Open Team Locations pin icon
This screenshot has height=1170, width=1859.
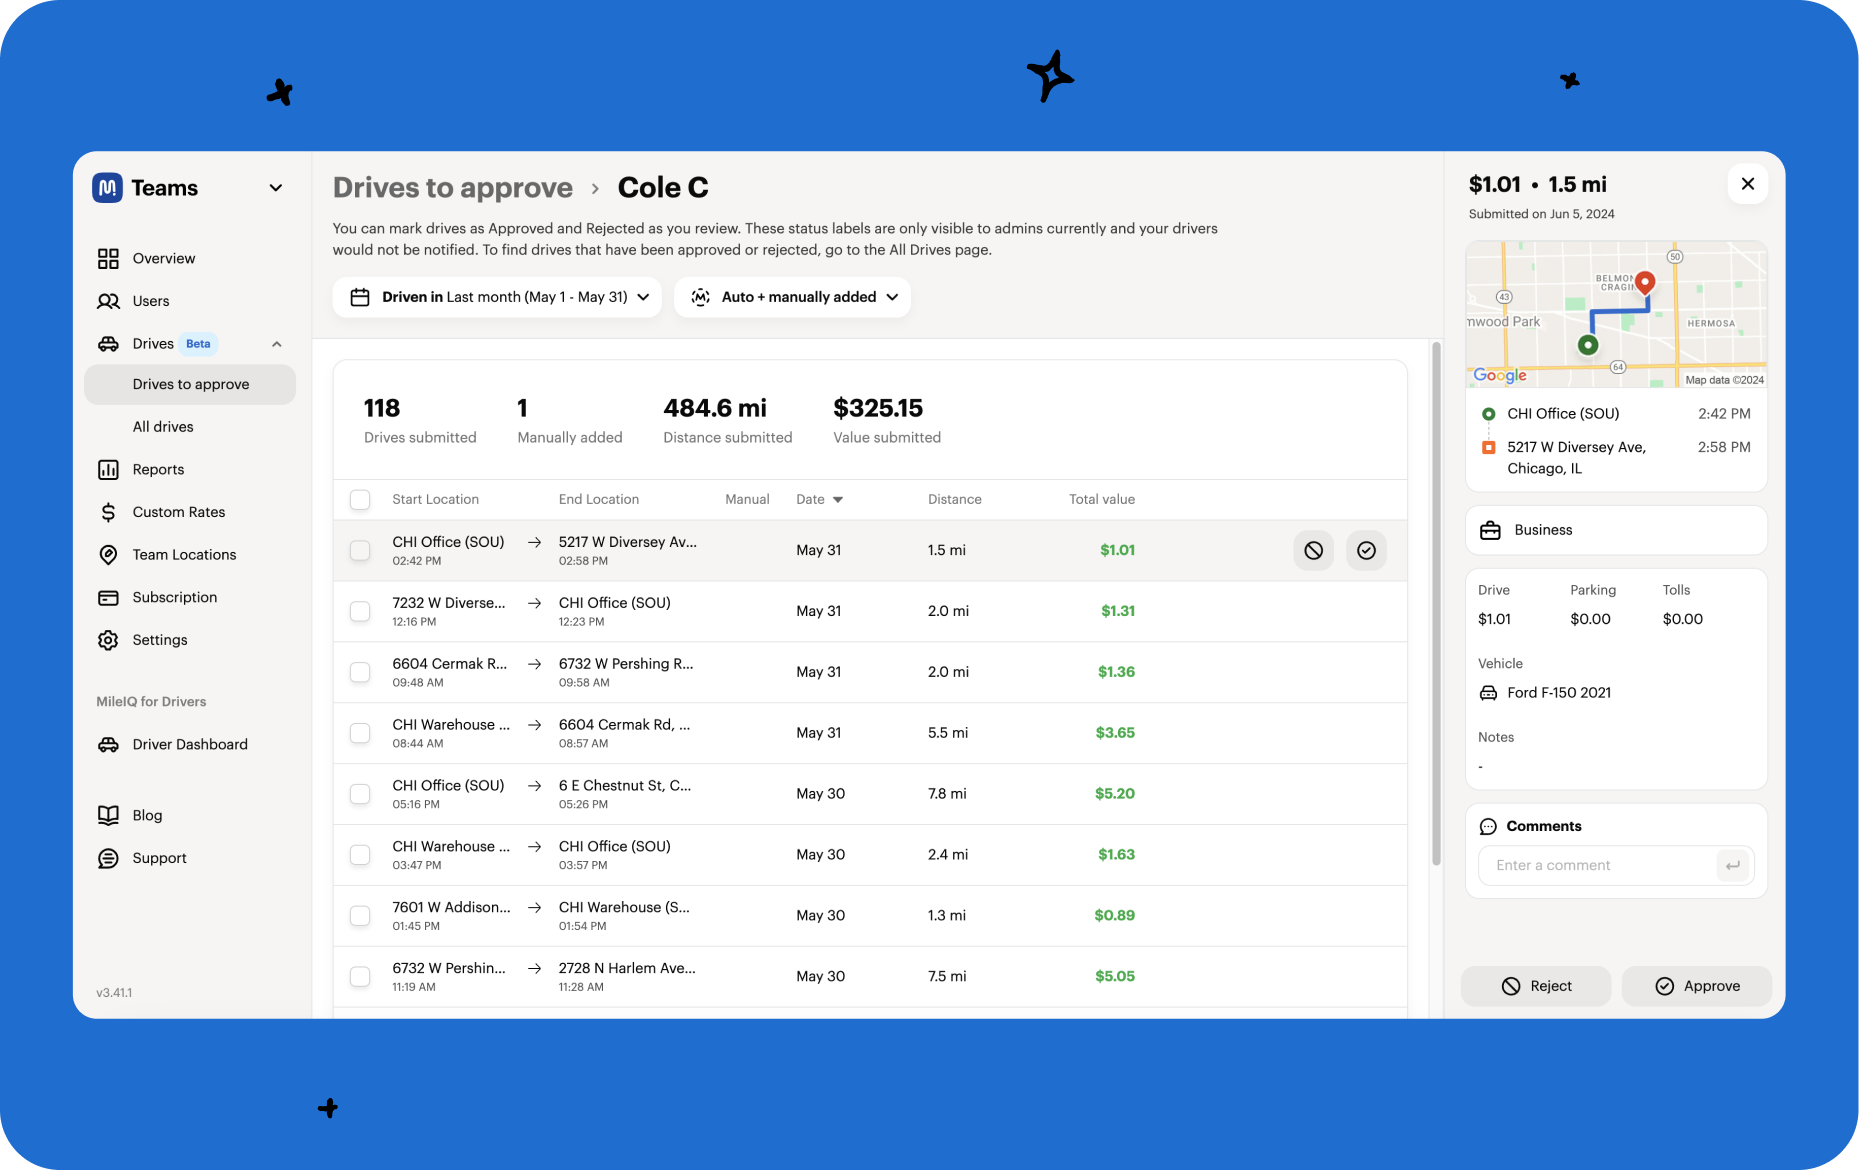pyautogui.click(x=108, y=555)
